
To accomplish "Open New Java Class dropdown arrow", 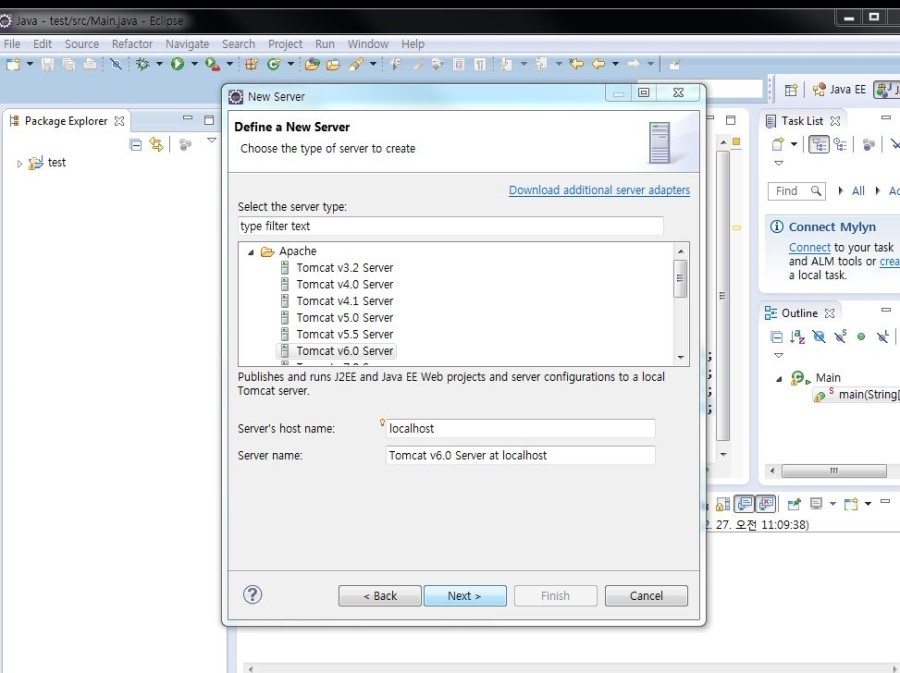I will tap(290, 64).
